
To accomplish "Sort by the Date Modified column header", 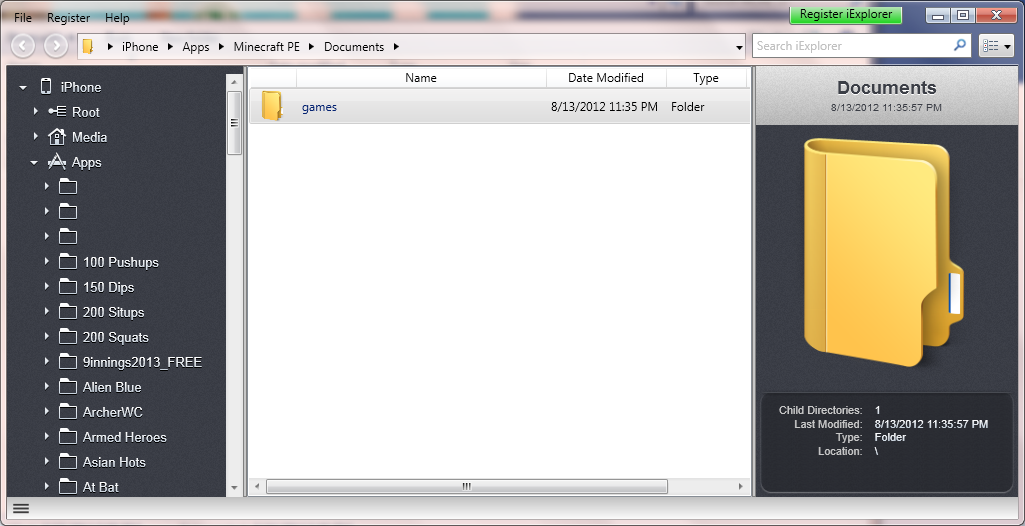I will point(606,78).
